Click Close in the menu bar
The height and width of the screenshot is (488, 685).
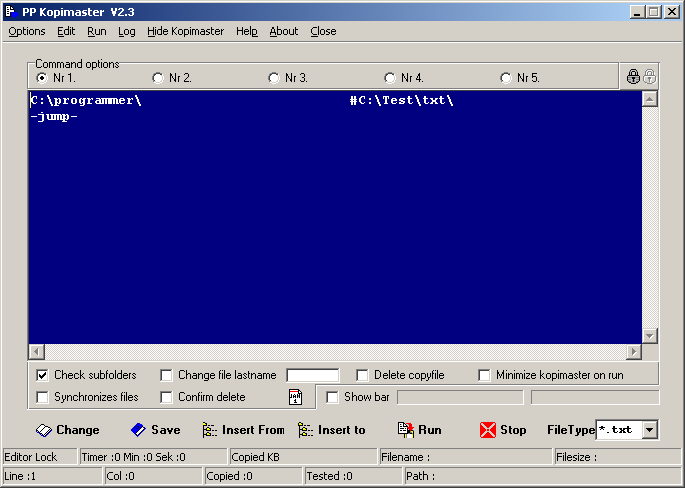(323, 31)
